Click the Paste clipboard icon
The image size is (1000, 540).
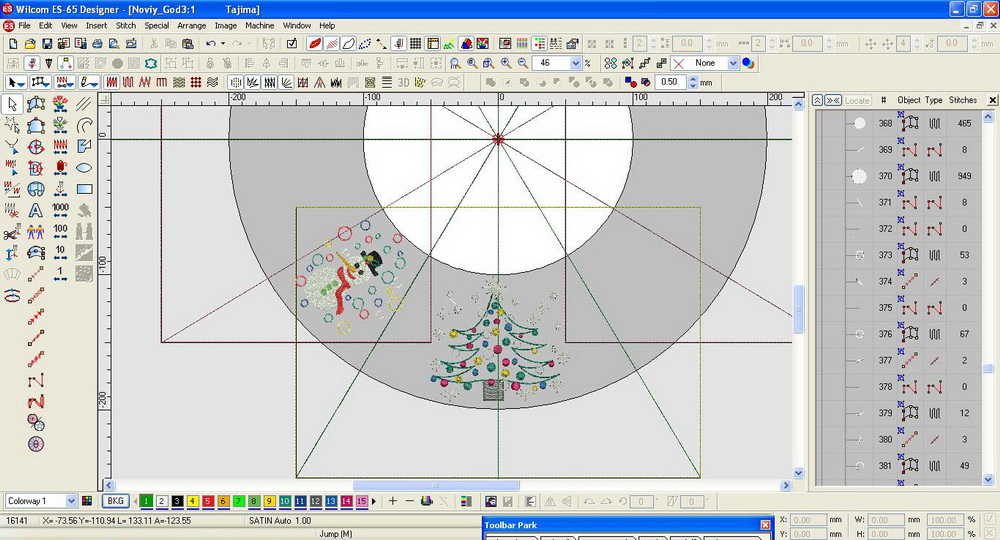(x=188, y=44)
